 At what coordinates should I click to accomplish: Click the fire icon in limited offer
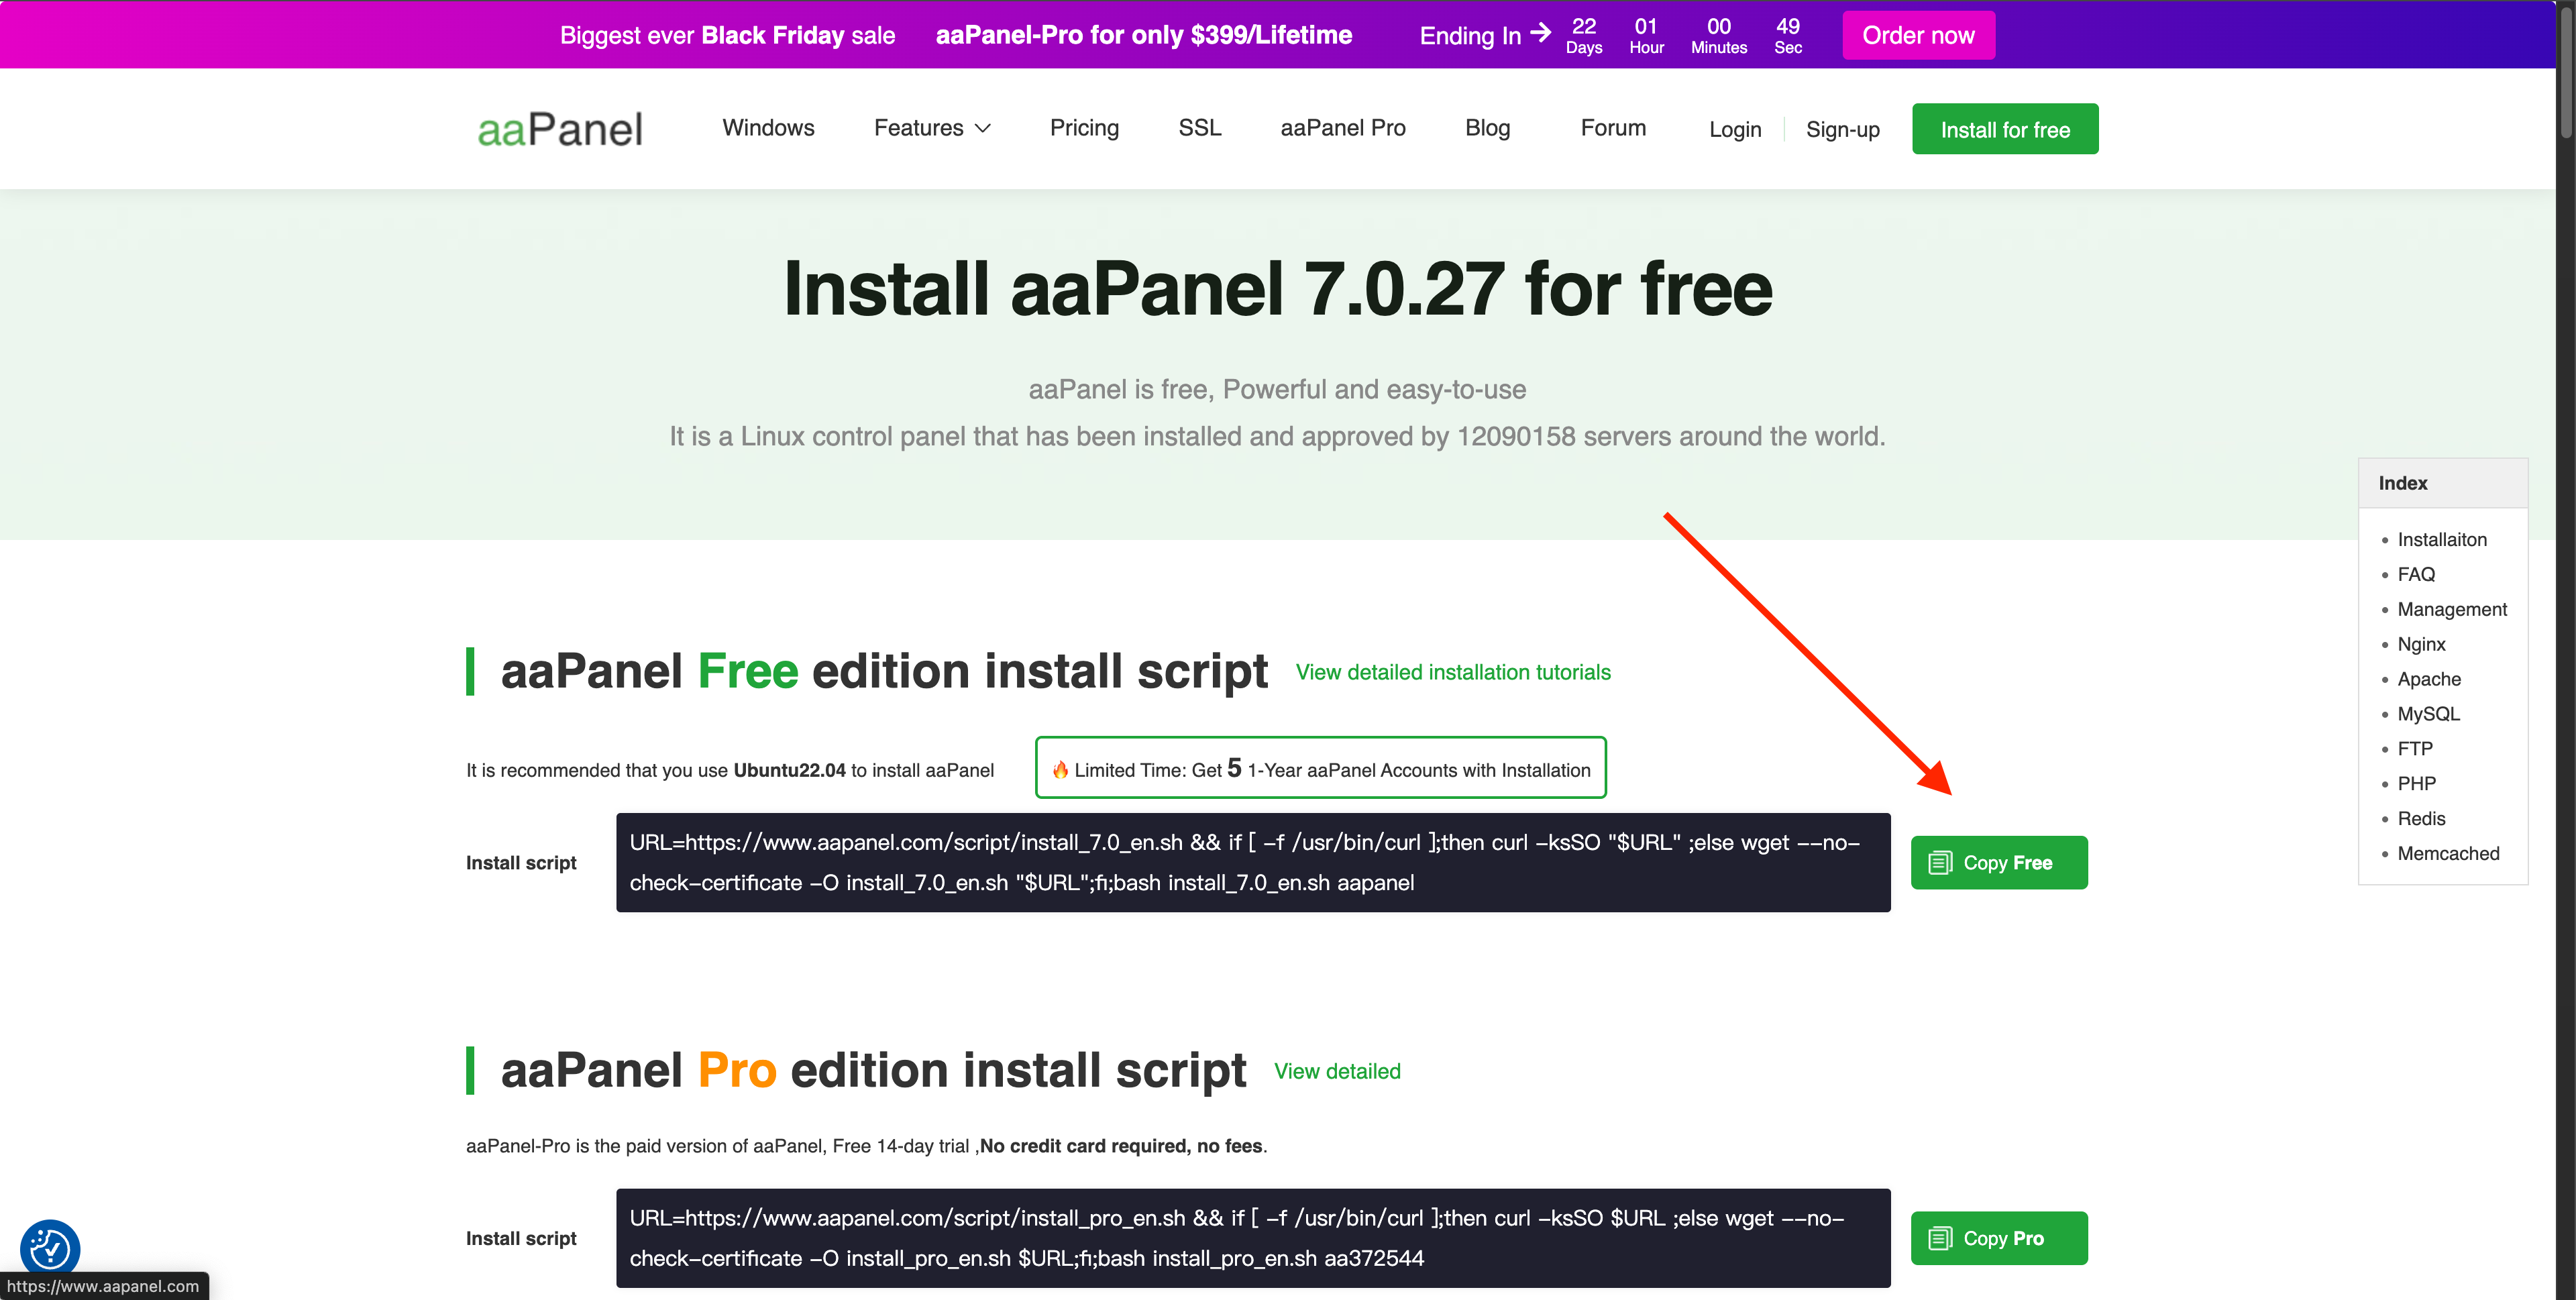(1060, 769)
